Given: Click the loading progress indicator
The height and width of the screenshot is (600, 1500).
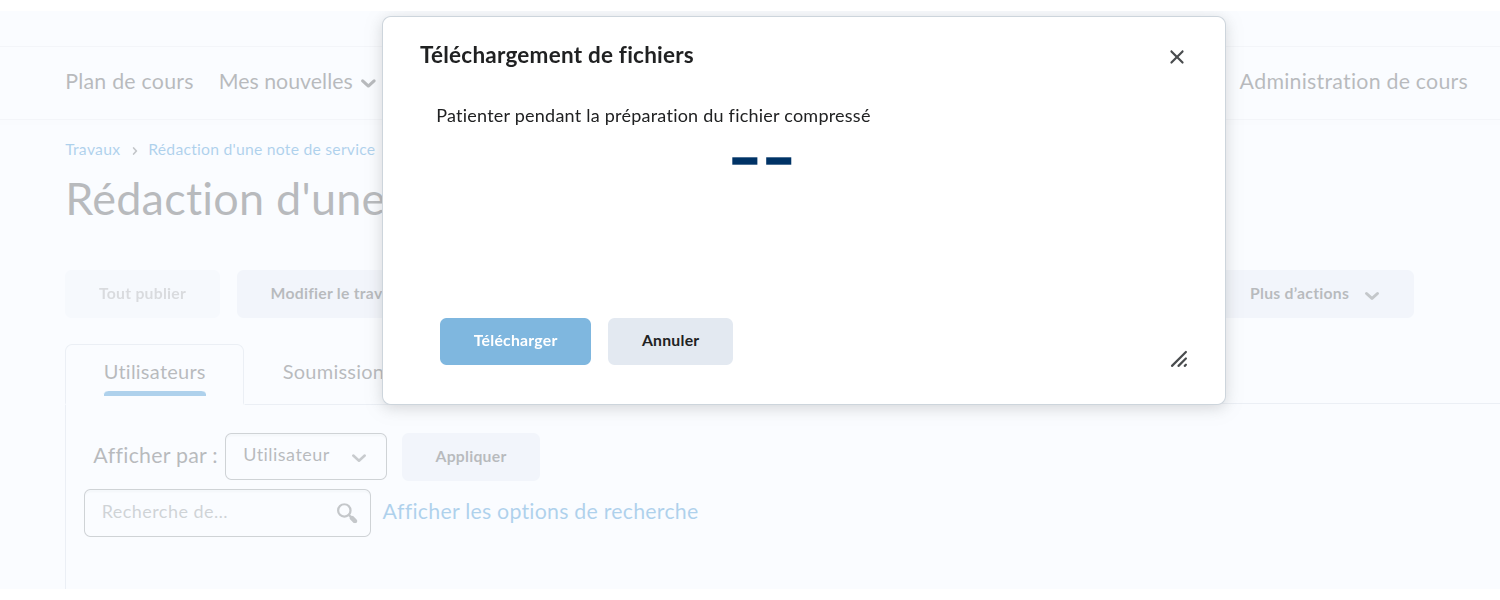Looking at the screenshot, I should click(x=762, y=161).
